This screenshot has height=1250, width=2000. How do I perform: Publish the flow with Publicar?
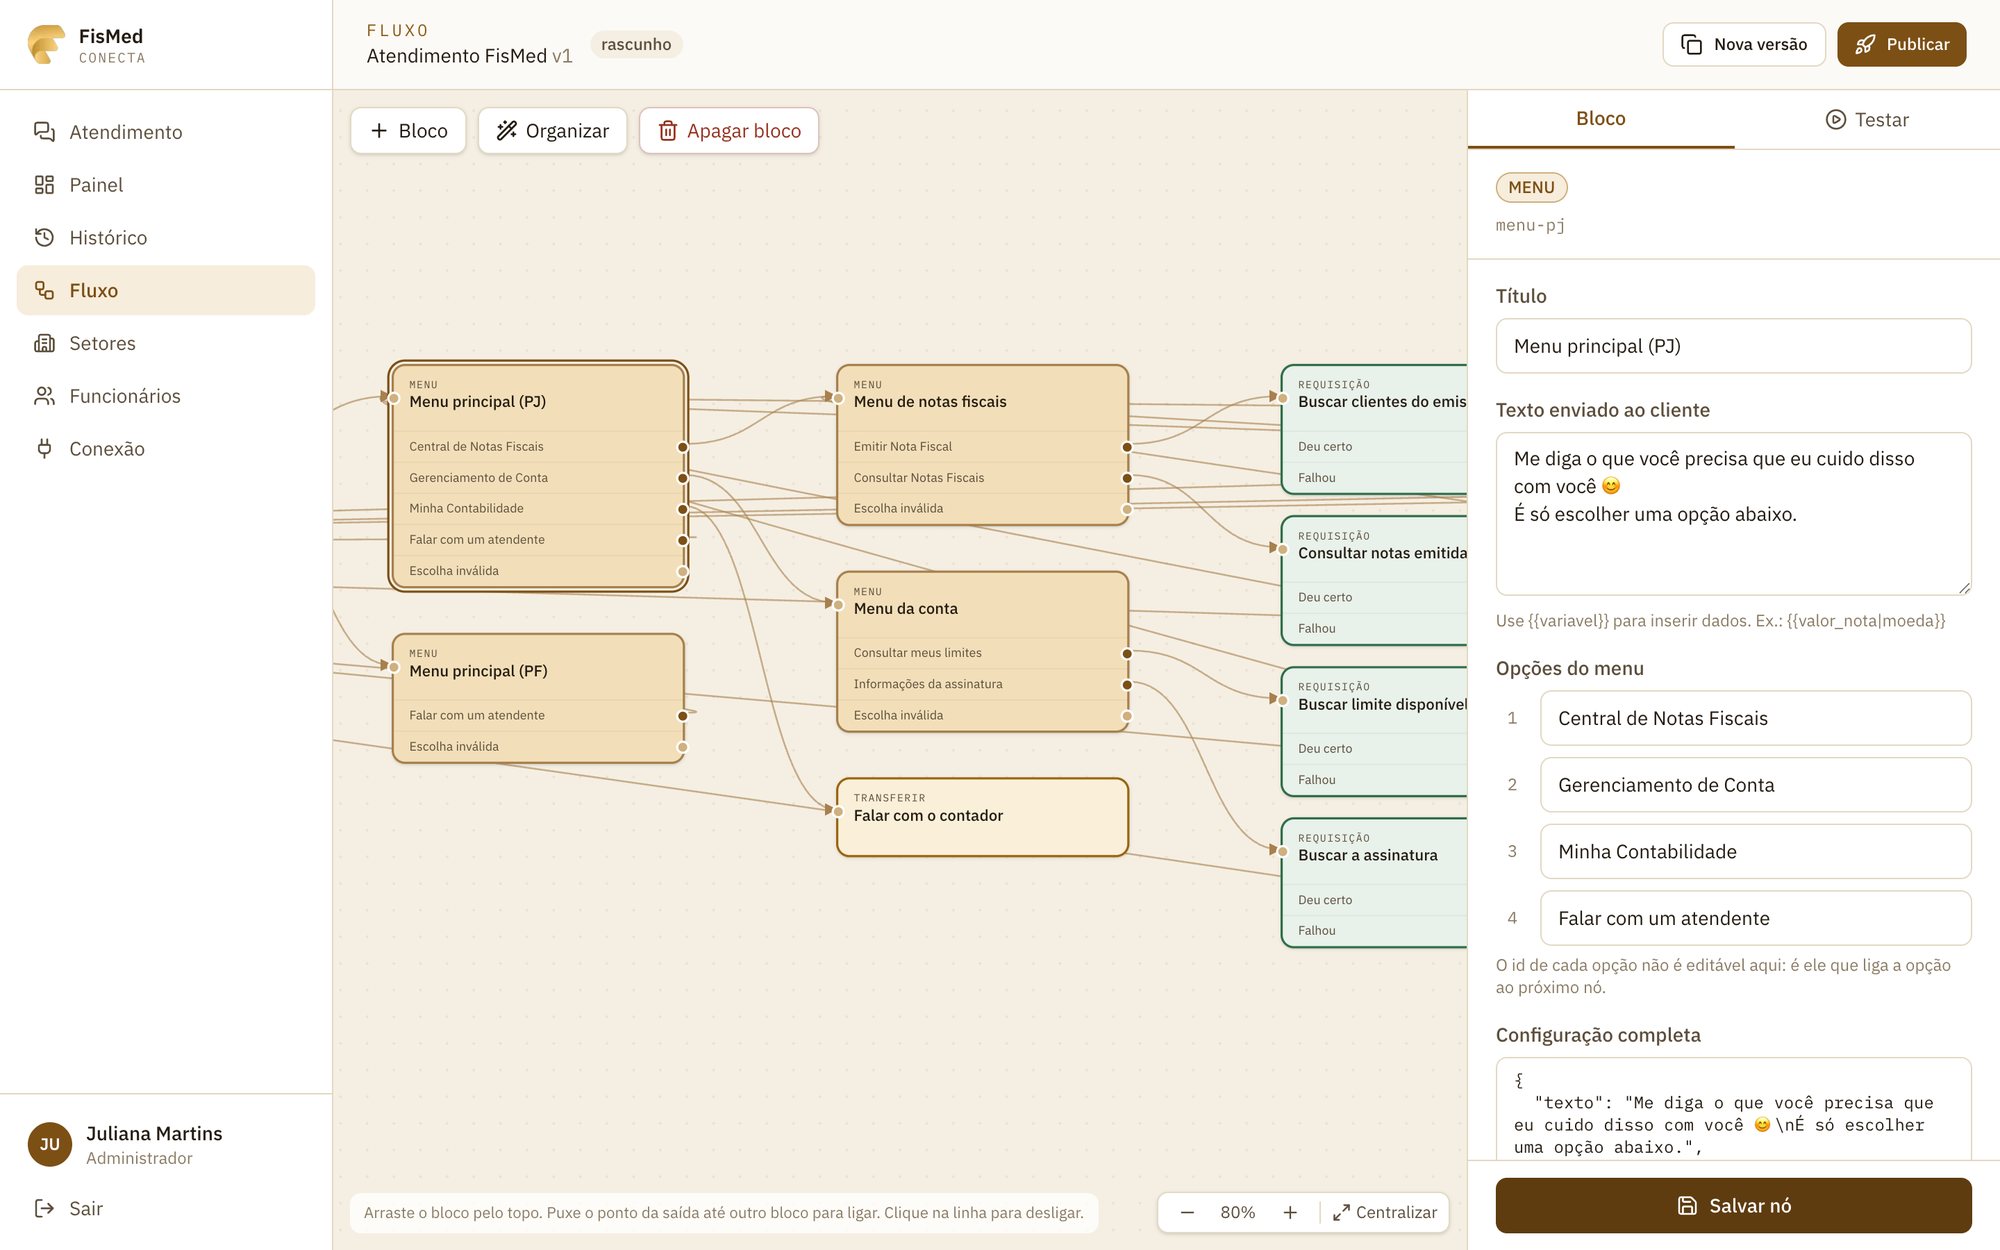tap(1902, 44)
